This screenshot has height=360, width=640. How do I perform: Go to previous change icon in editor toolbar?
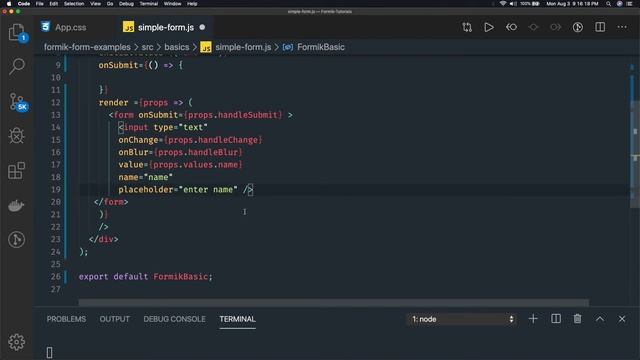coord(511,27)
